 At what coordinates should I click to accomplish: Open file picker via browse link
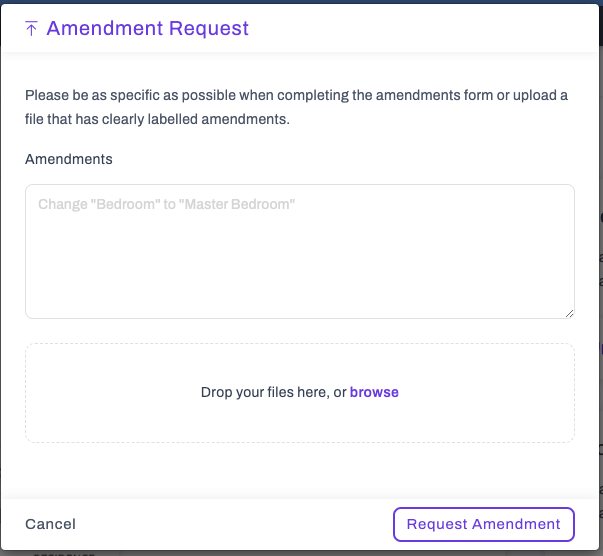(374, 392)
